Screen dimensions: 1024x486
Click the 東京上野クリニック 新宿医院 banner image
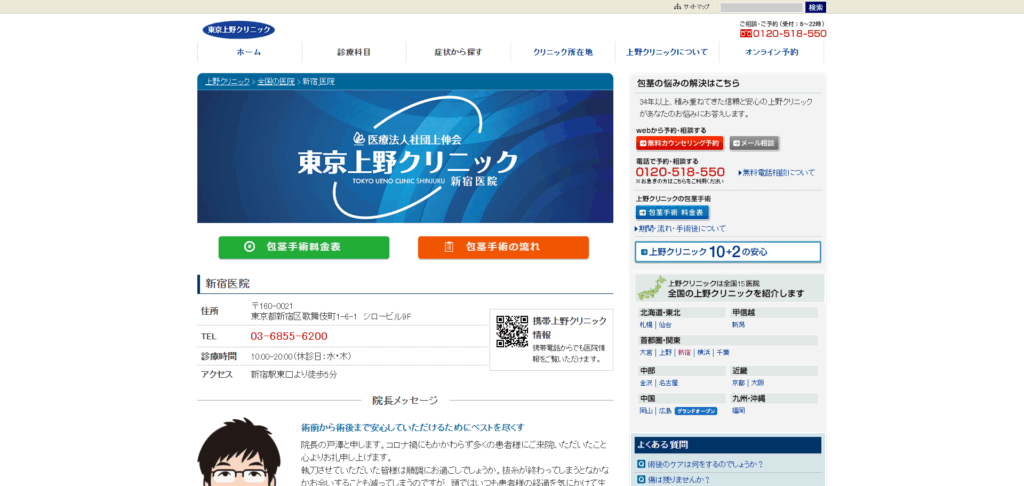pos(405,157)
